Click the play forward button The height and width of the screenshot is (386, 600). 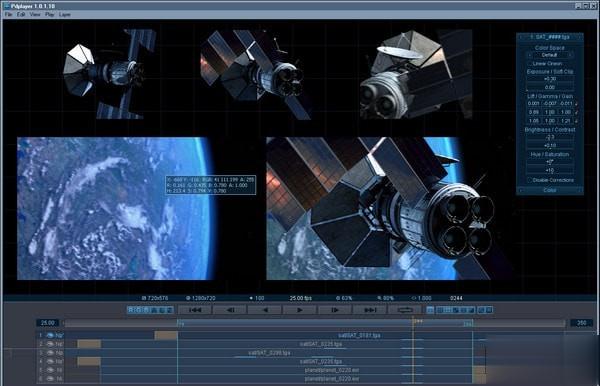pos(300,310)
